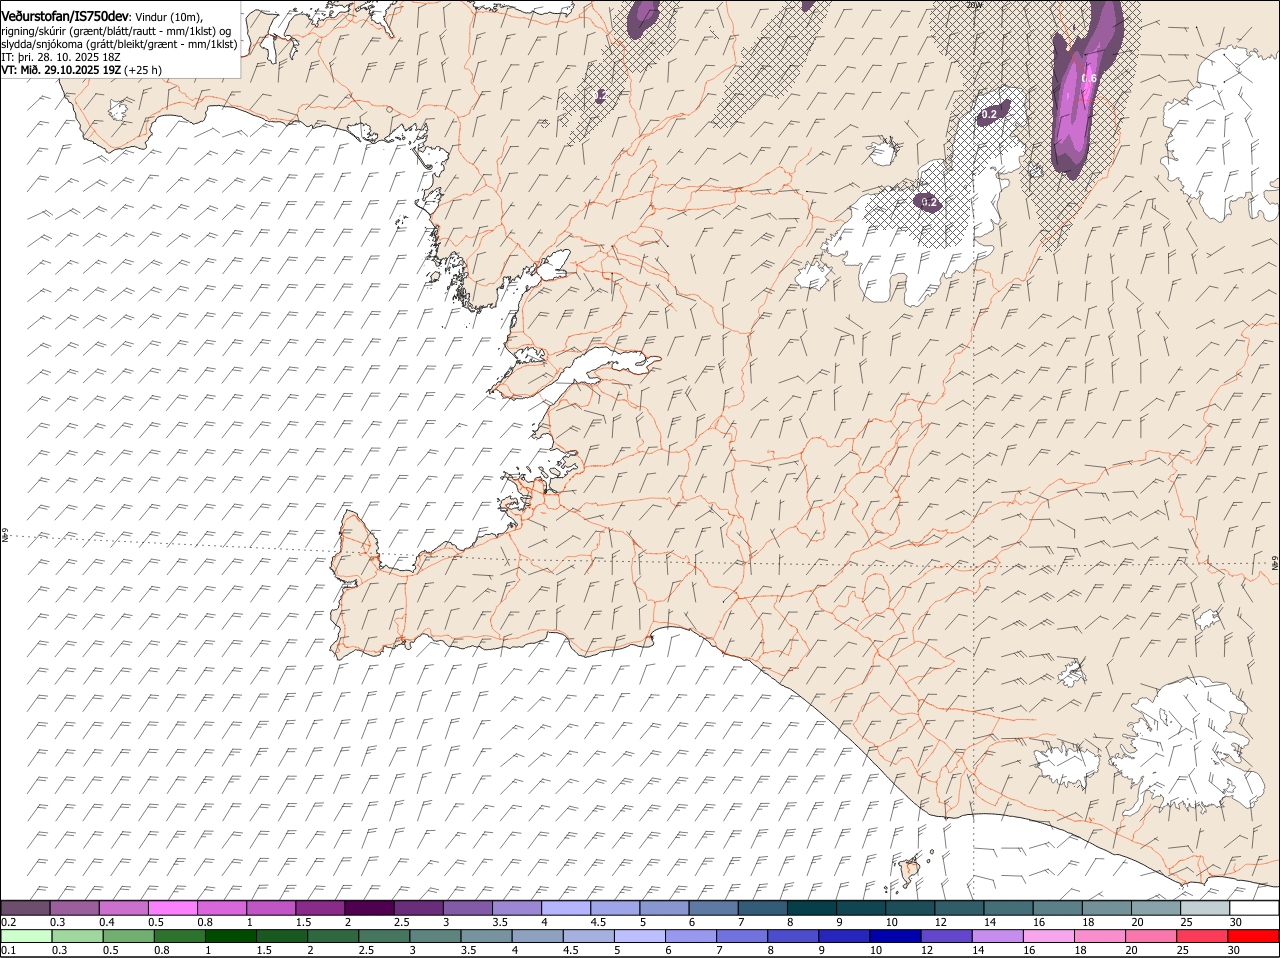Viewport: 1280px width, 958px height.
Task: Pick the pink rain swatch starting at 18
Action: pyautogui.click(x=1099, y=937)
